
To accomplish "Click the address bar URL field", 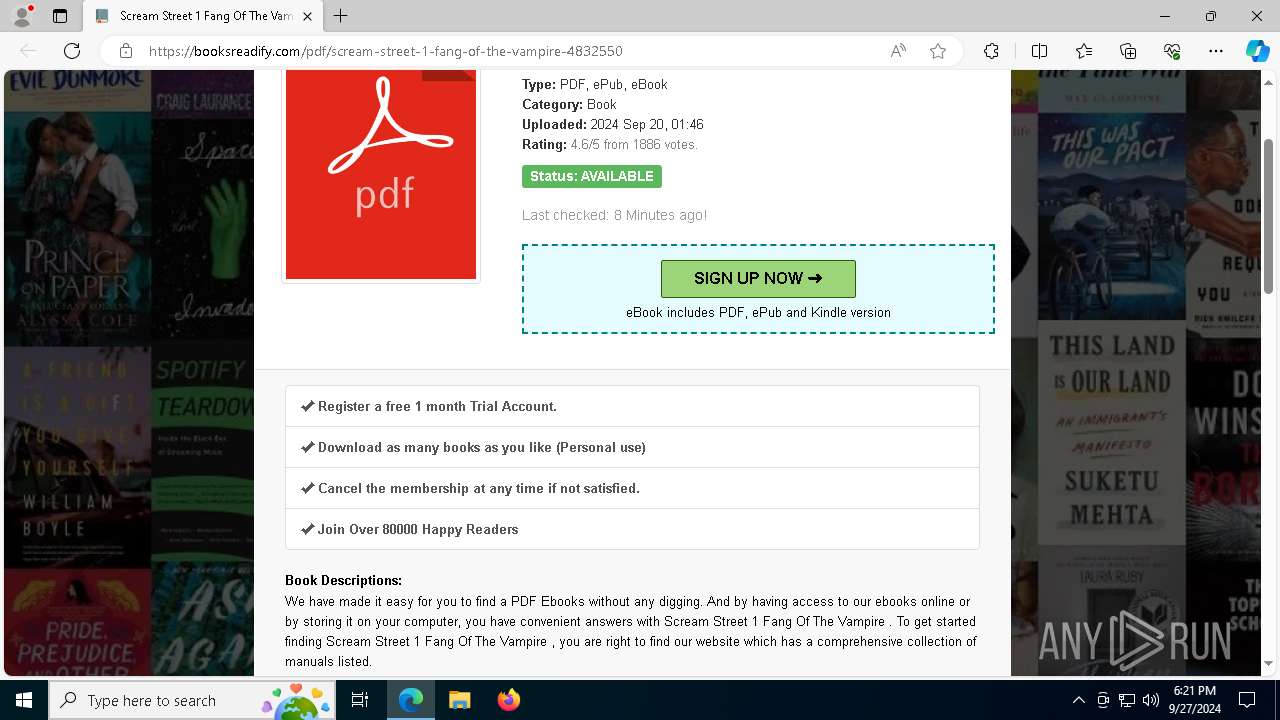I will point(510,51).
